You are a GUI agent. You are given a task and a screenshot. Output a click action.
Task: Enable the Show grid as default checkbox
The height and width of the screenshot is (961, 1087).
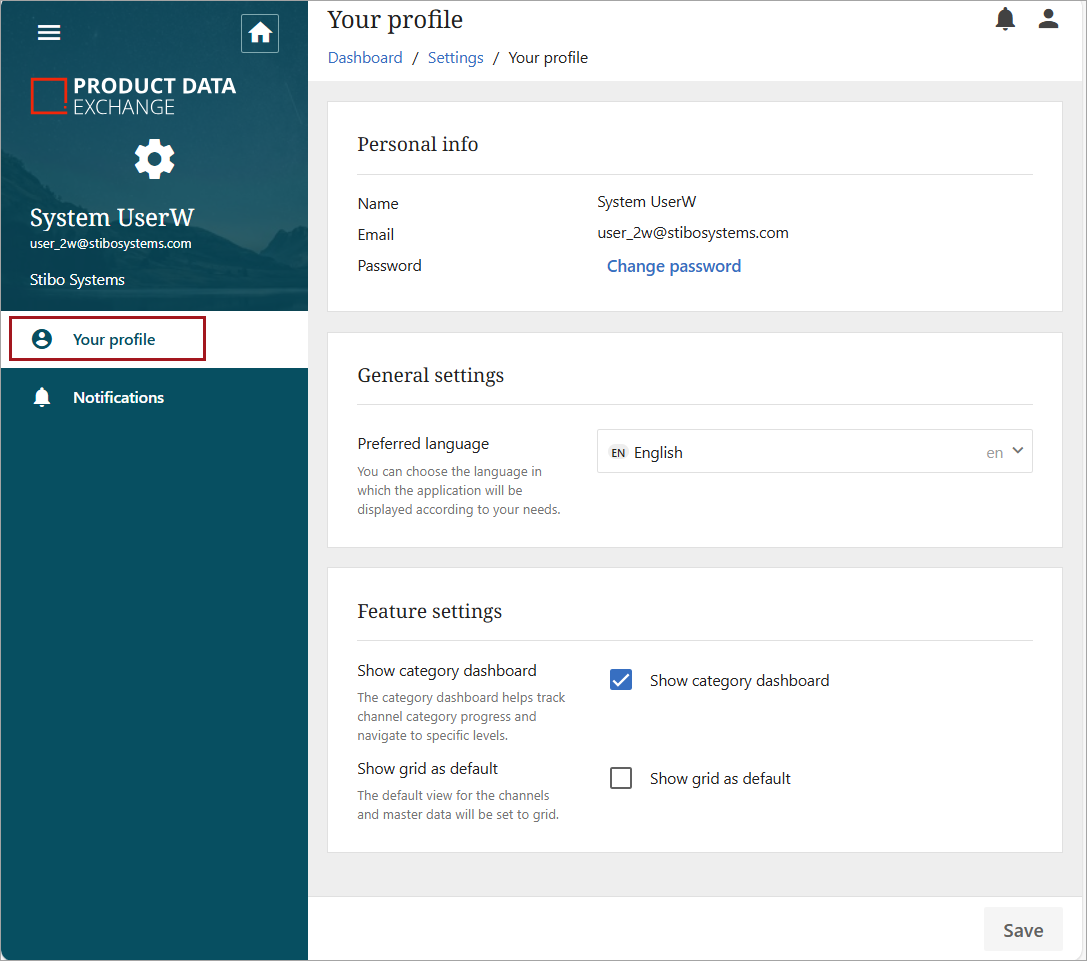click(621, 778)
